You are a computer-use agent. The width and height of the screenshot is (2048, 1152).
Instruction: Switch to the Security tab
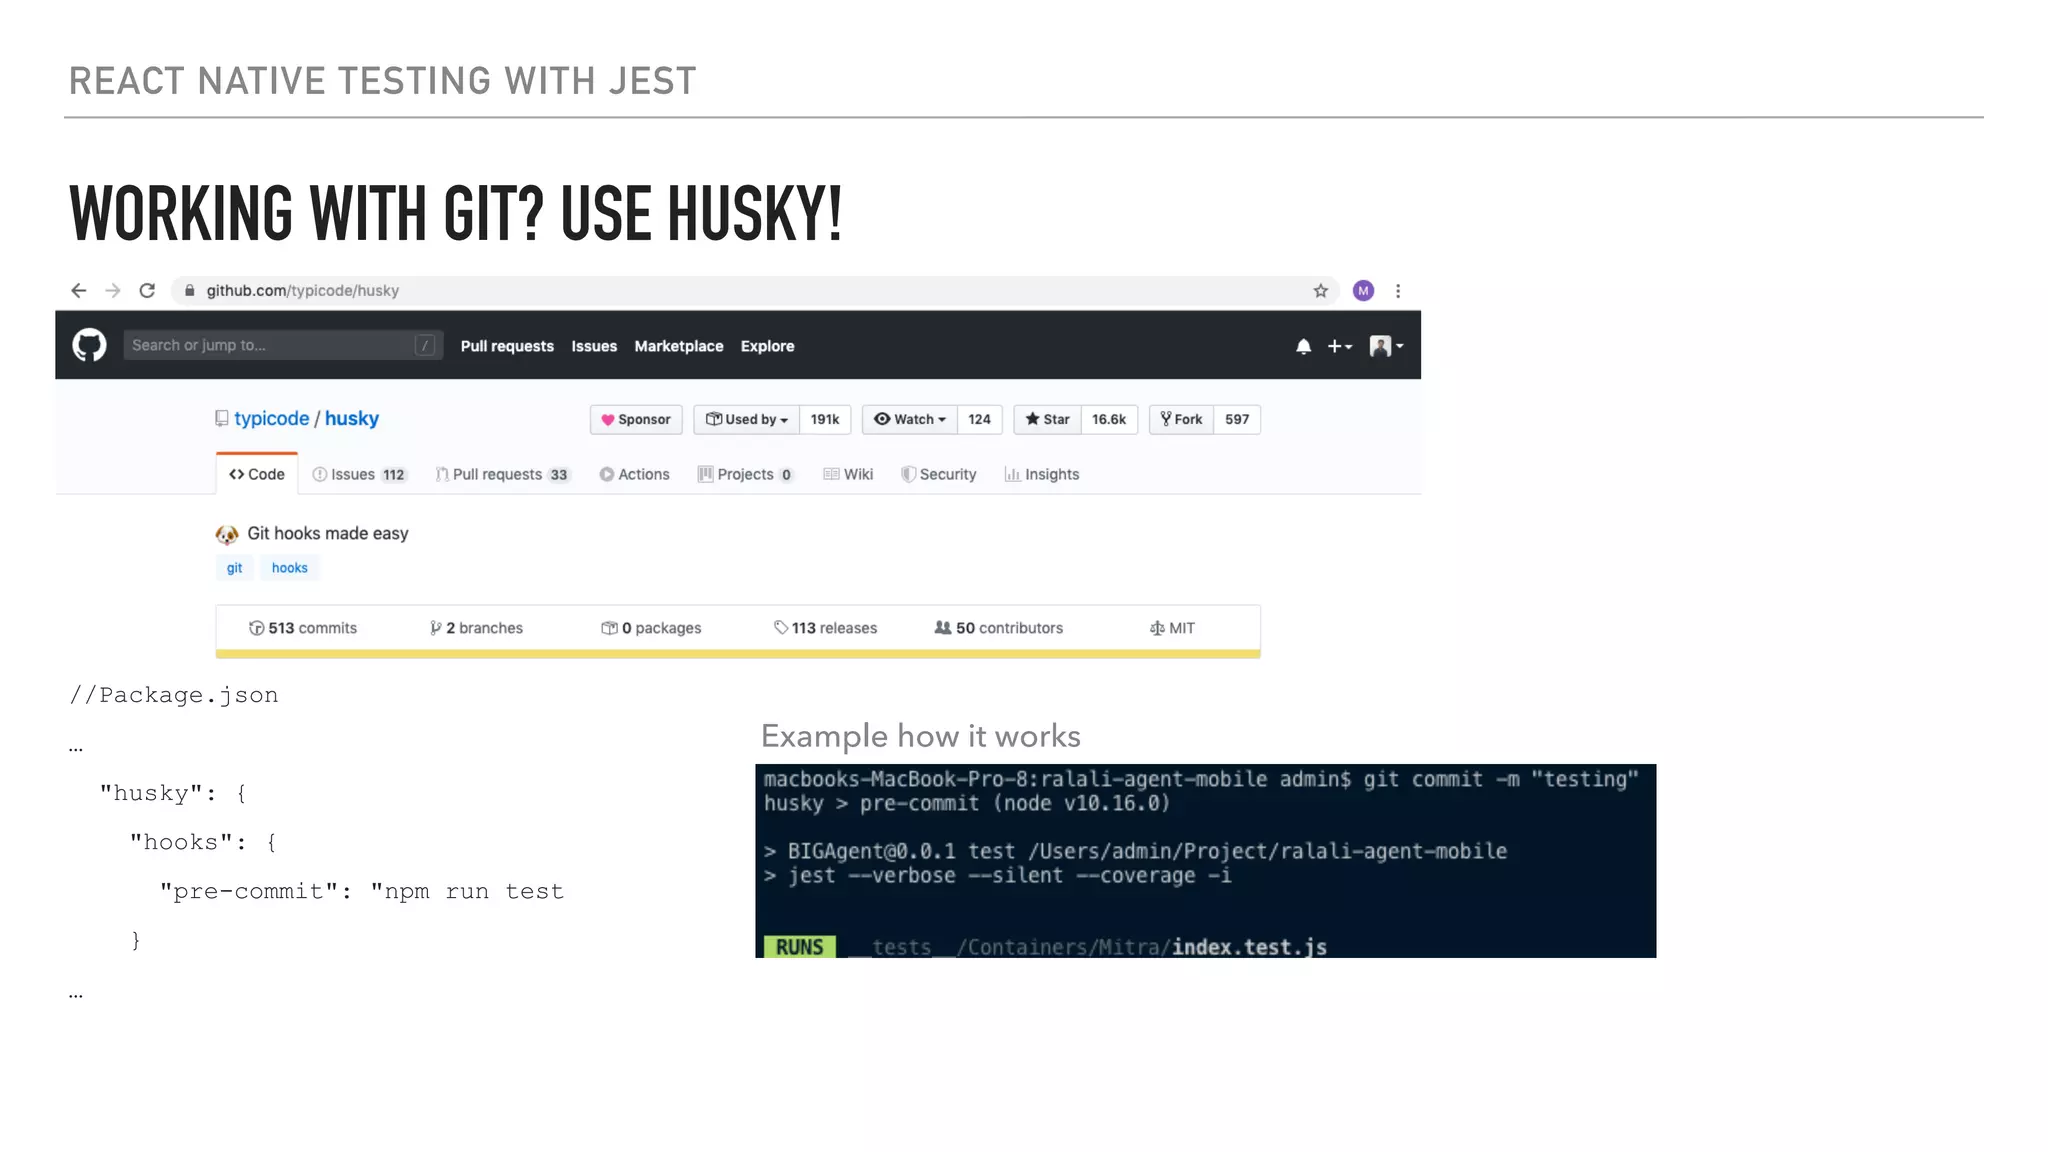[938, 475]
